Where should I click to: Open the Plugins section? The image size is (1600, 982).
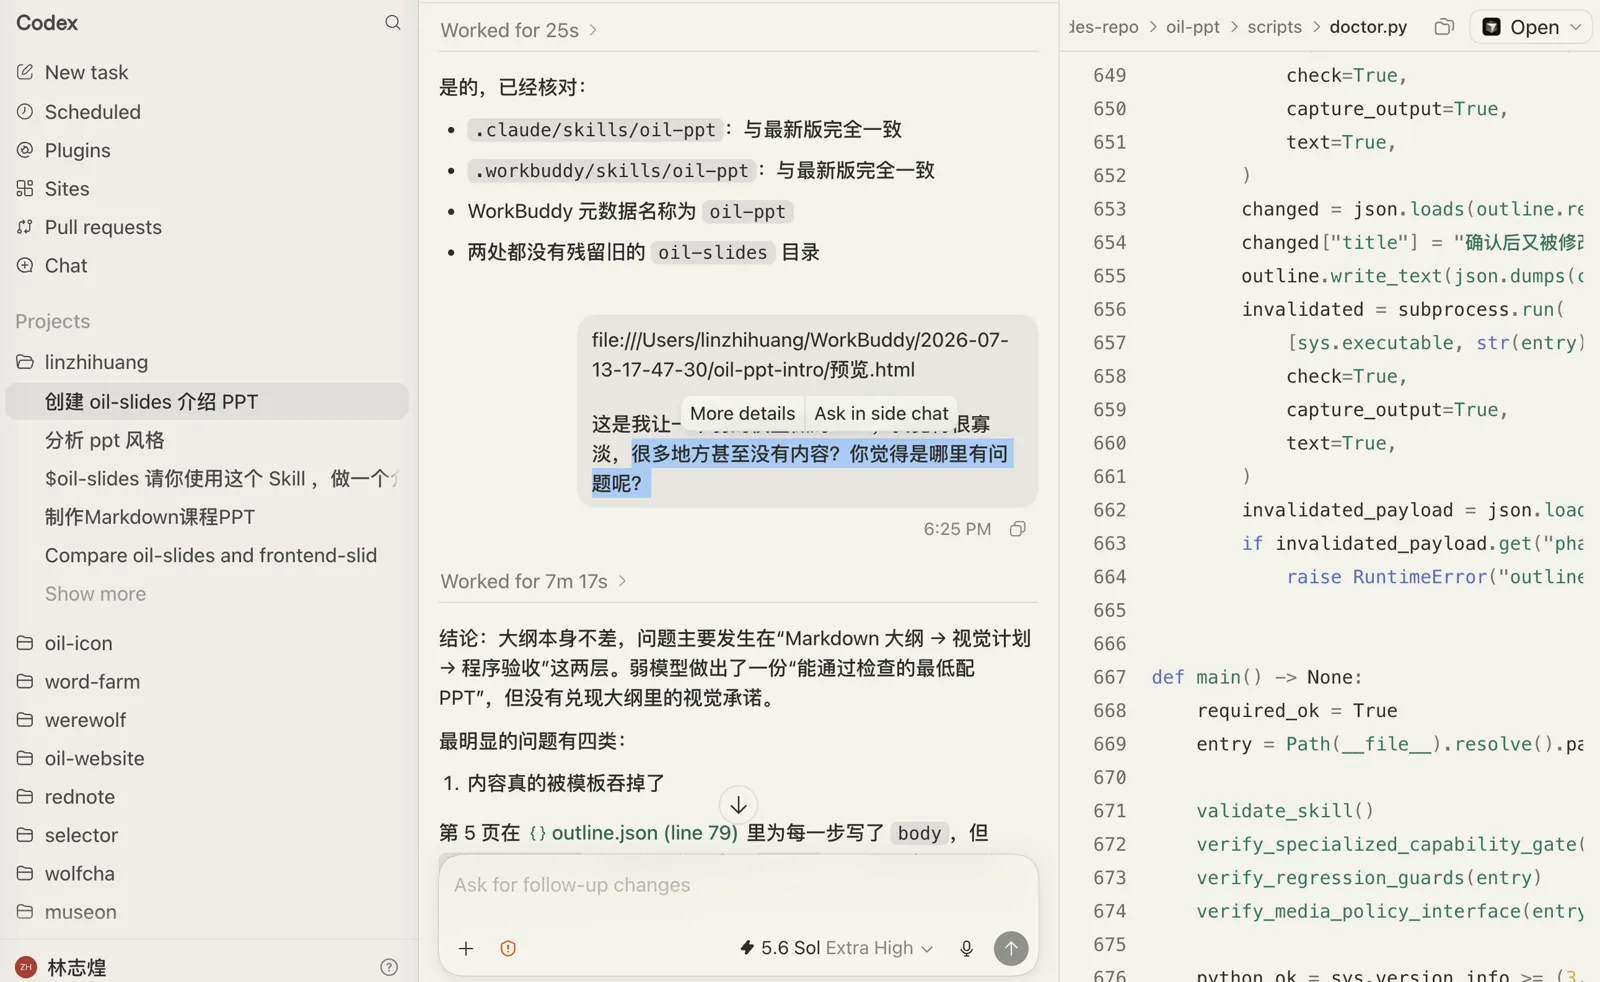point(77,150)
